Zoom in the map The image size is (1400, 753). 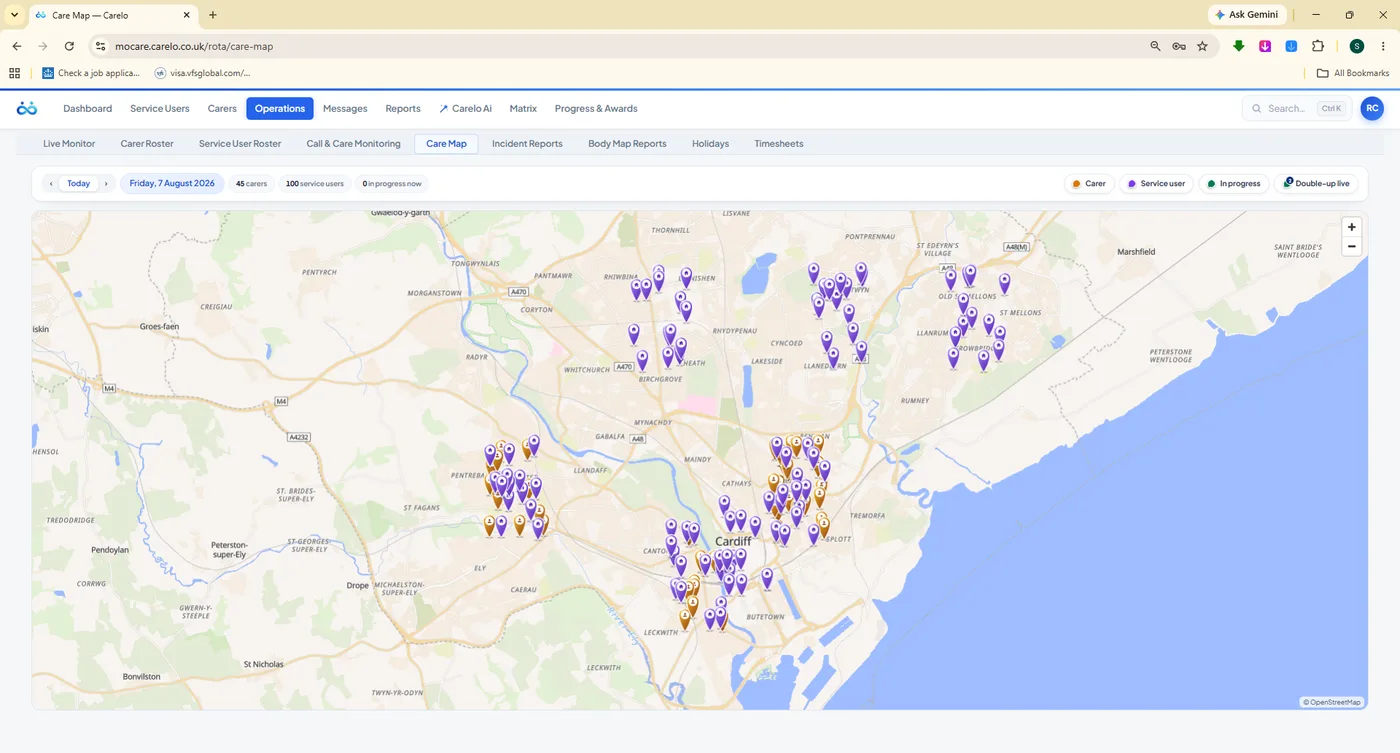(x=1352, y=227)
